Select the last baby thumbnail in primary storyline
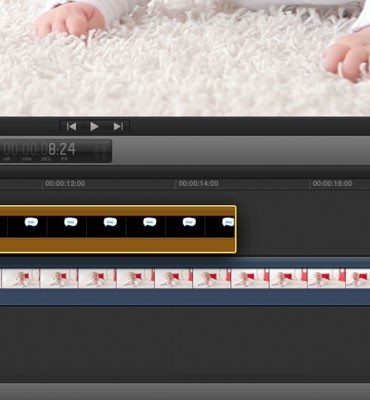The image size is (370, 400). point(358,278)
